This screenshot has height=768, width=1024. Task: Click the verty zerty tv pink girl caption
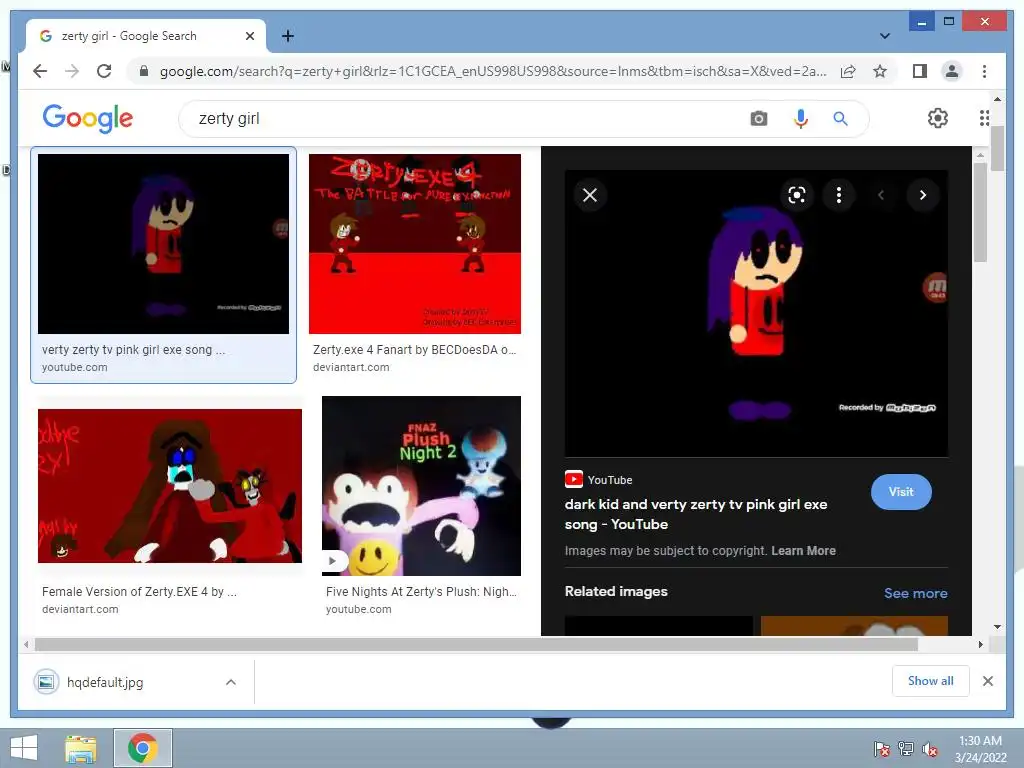point(133,349)
